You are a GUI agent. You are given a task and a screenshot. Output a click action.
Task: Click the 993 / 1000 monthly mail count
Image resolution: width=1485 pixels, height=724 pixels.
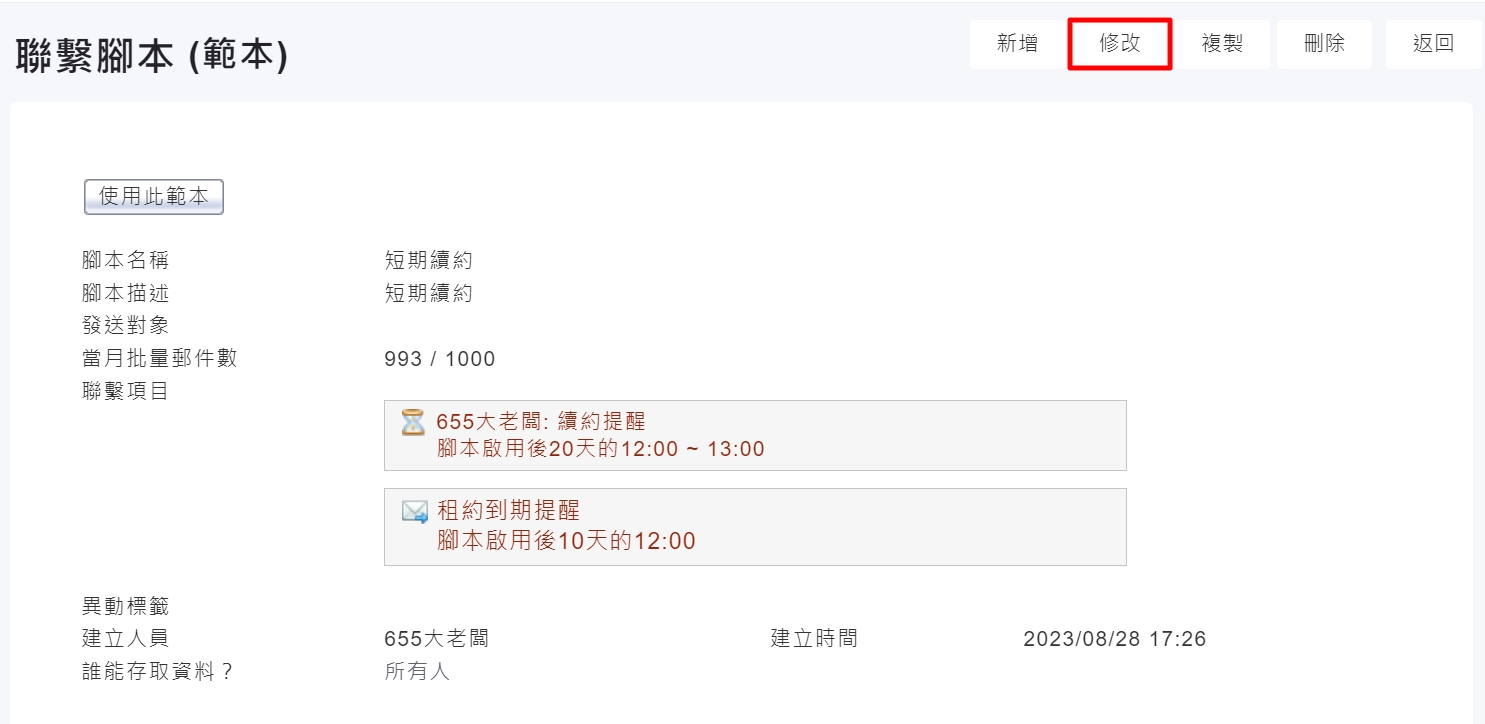coord(440,359)
